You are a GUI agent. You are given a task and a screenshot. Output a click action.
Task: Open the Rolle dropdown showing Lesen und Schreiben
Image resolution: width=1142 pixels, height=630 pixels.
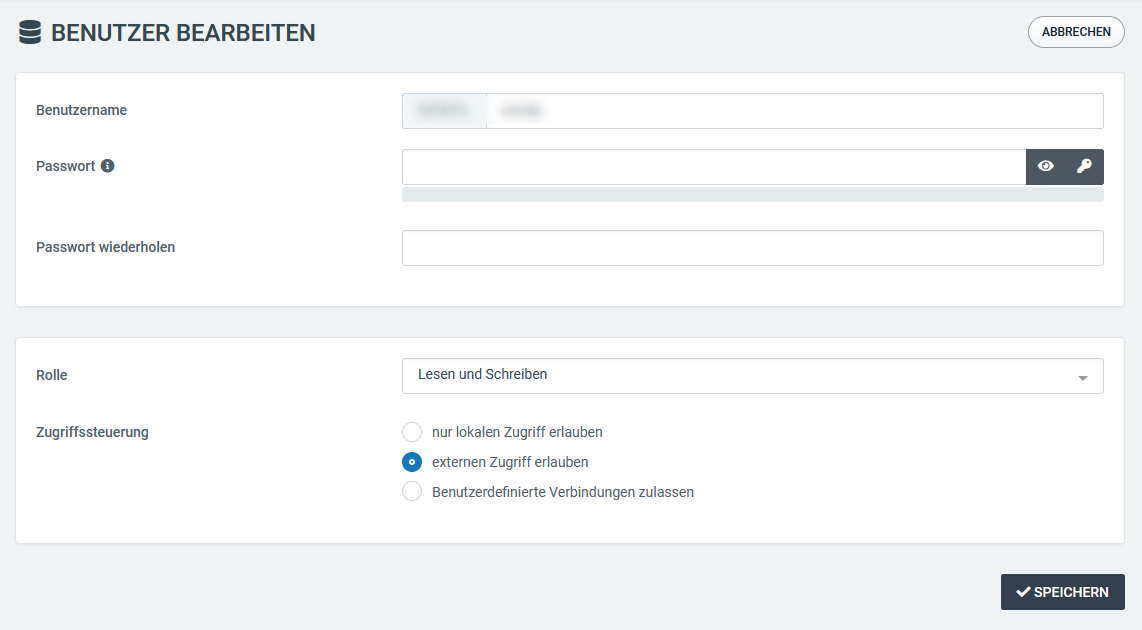pos(740,376)
